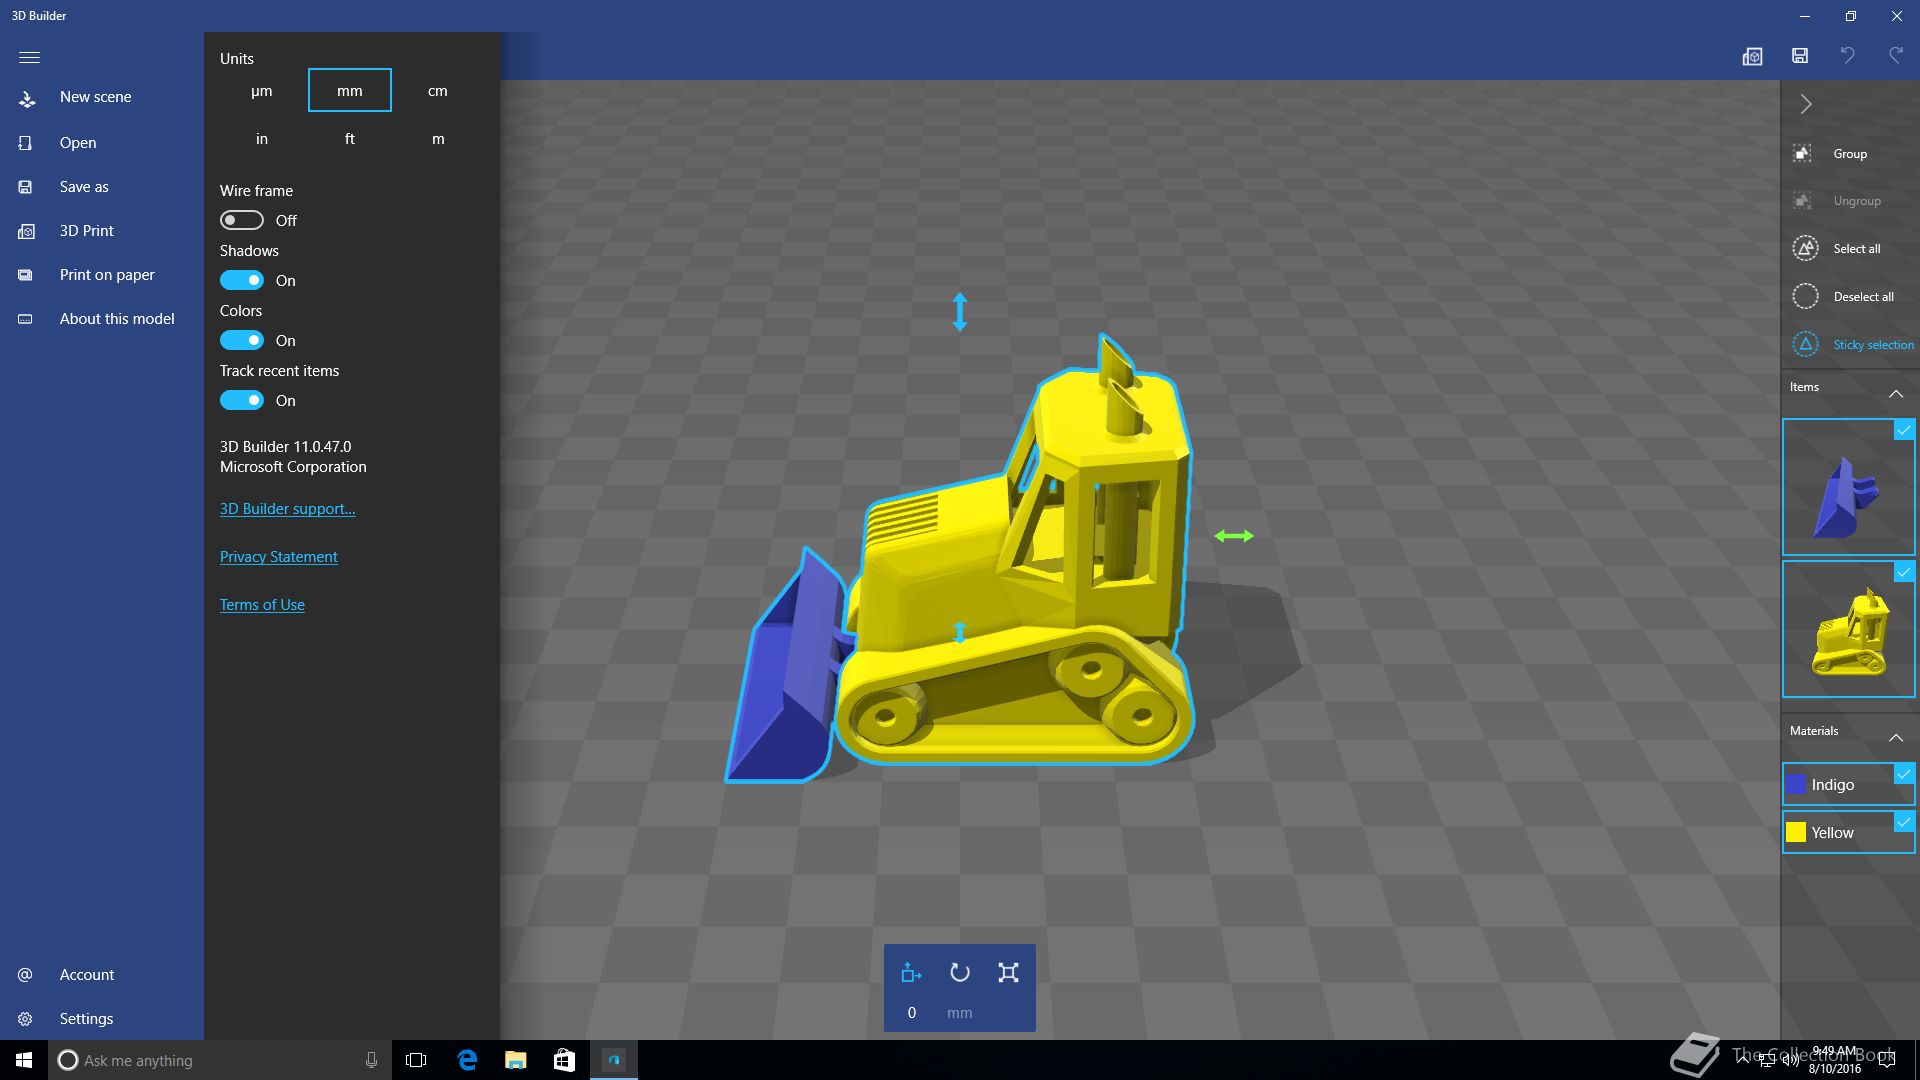Click the Cortana Ask me anything box

pyautogui.click(x=218, y=1060)
